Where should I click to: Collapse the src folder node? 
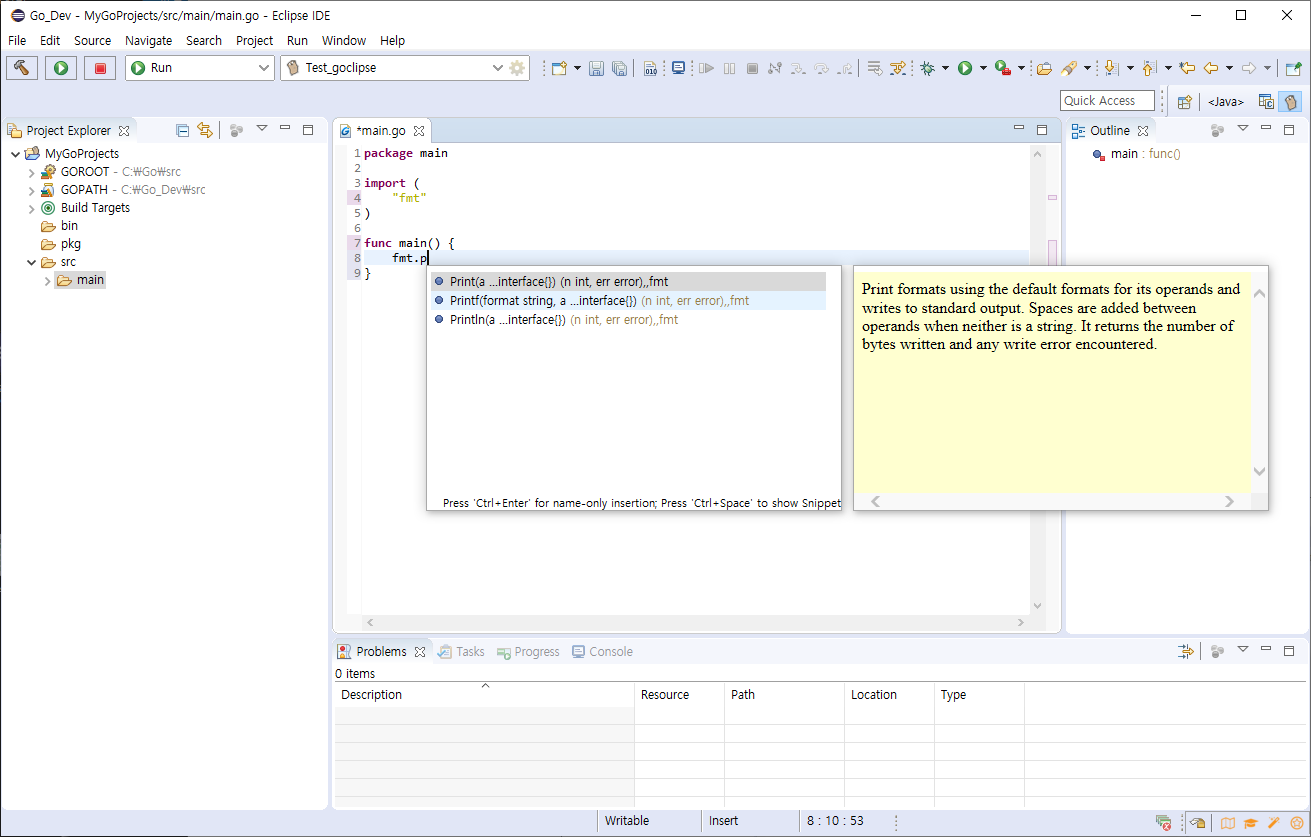point(31,262)
